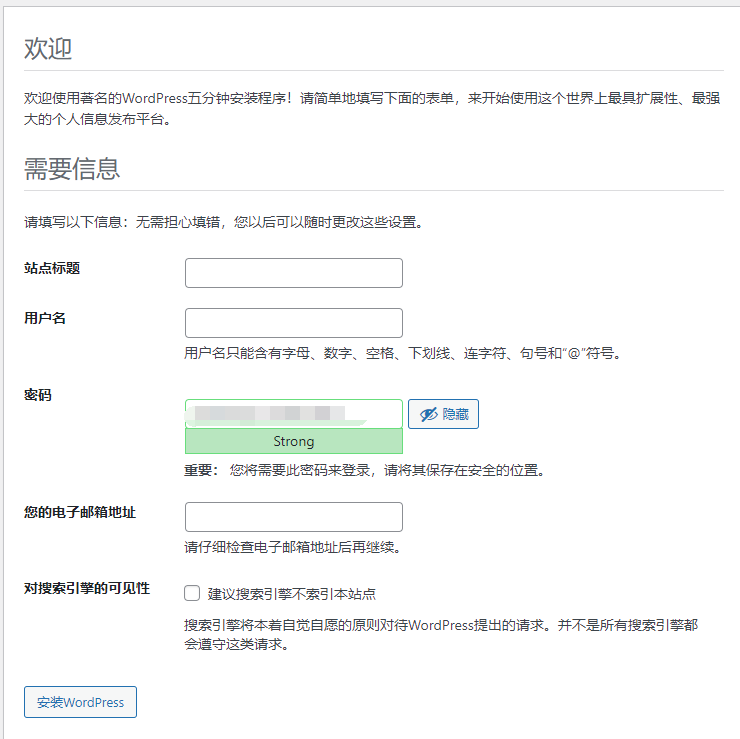Select the 您的电子邮箱地址 input box

[x=294, y=517]
